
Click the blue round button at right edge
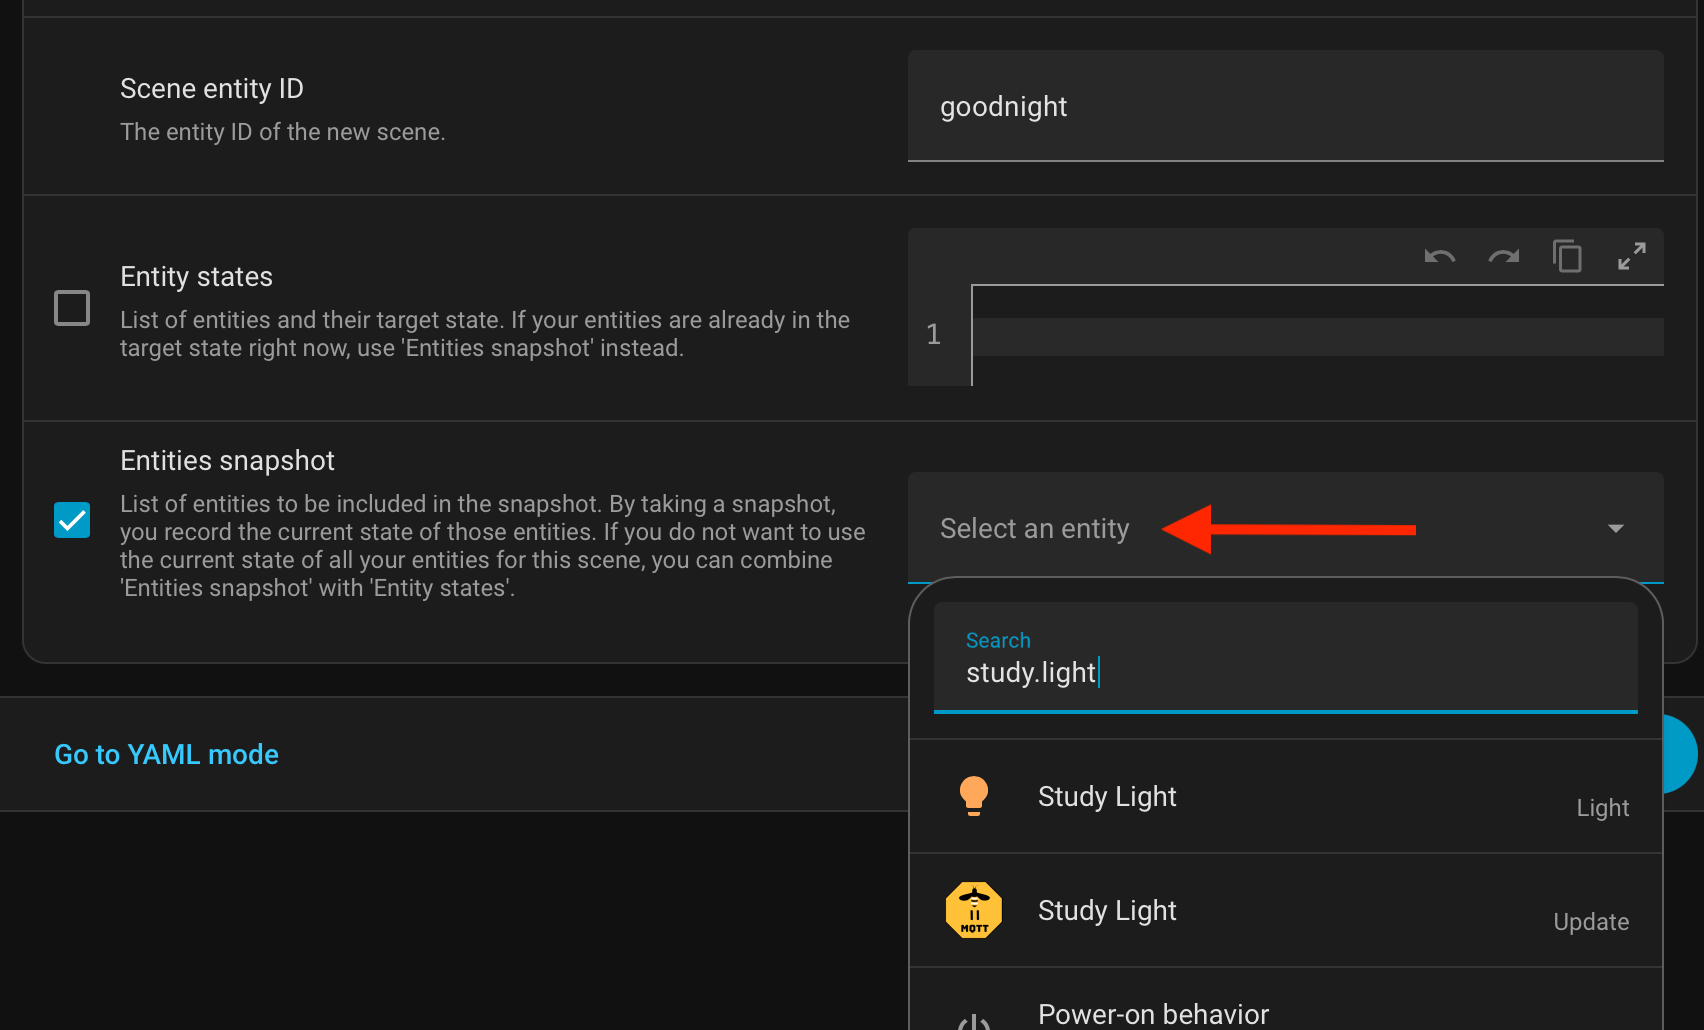coord(1682,754)
